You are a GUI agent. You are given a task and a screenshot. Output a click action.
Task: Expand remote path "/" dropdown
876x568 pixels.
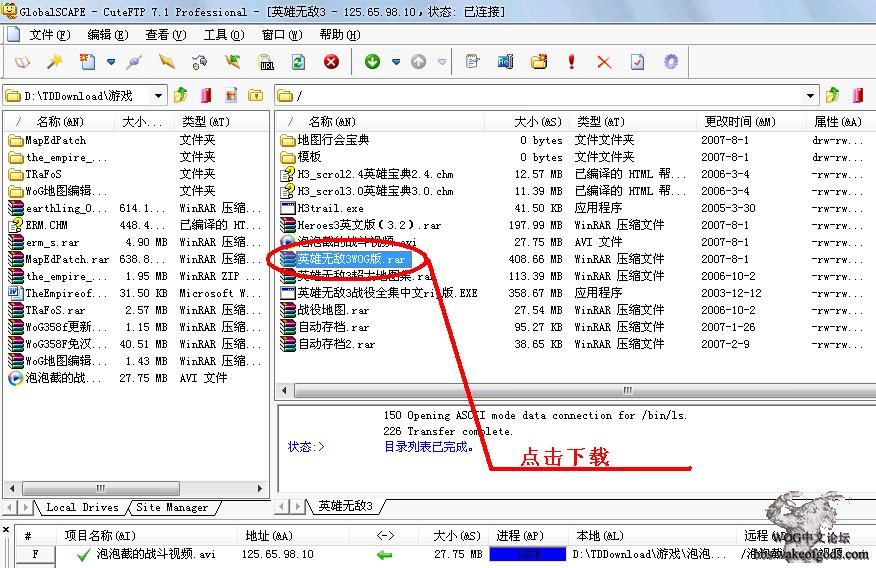pos(810,96)
